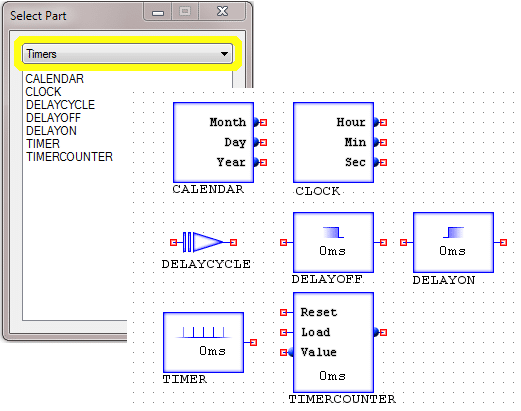Click the Reset input pin on TIMERCOUNTER
The width and height of the screenshot is (521, 411).
pos(283,312)
